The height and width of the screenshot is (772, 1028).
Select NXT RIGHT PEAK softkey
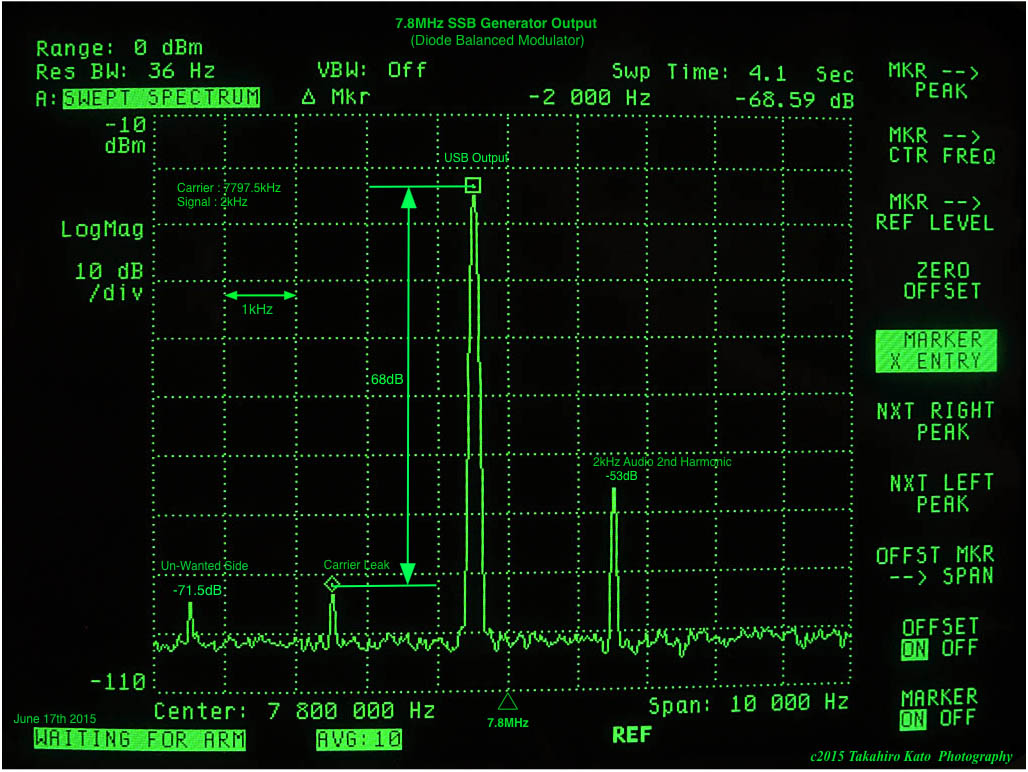934,421
